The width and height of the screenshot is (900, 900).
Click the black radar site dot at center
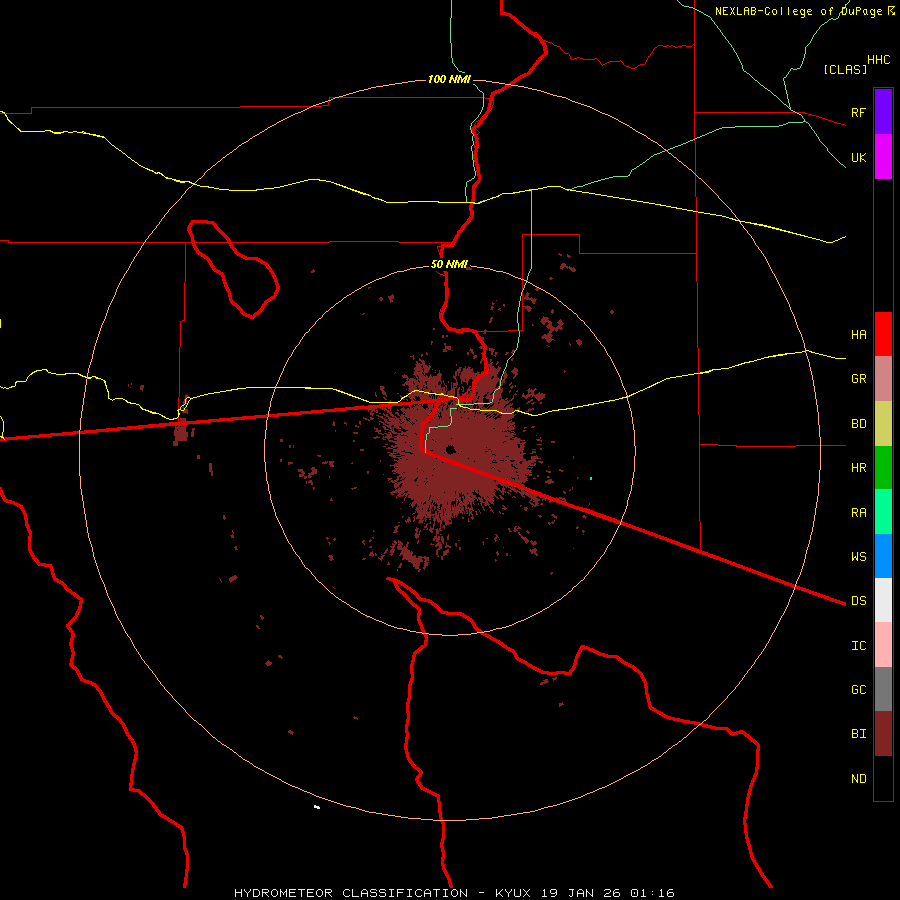[x=451, y=449]
